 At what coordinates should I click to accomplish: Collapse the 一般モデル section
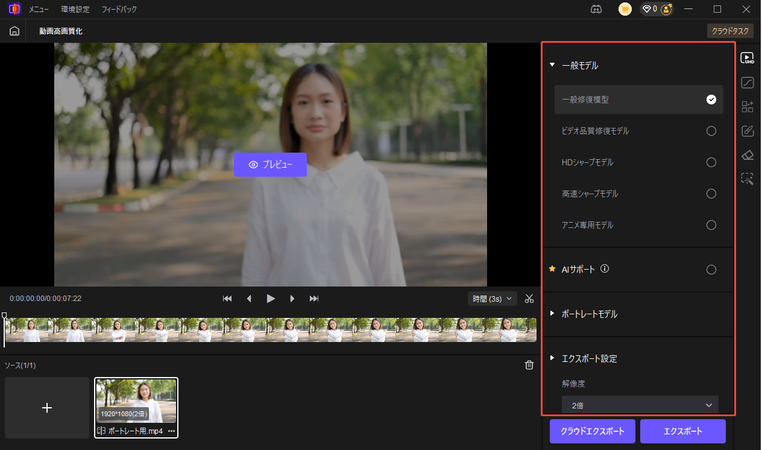click(552, 65)
